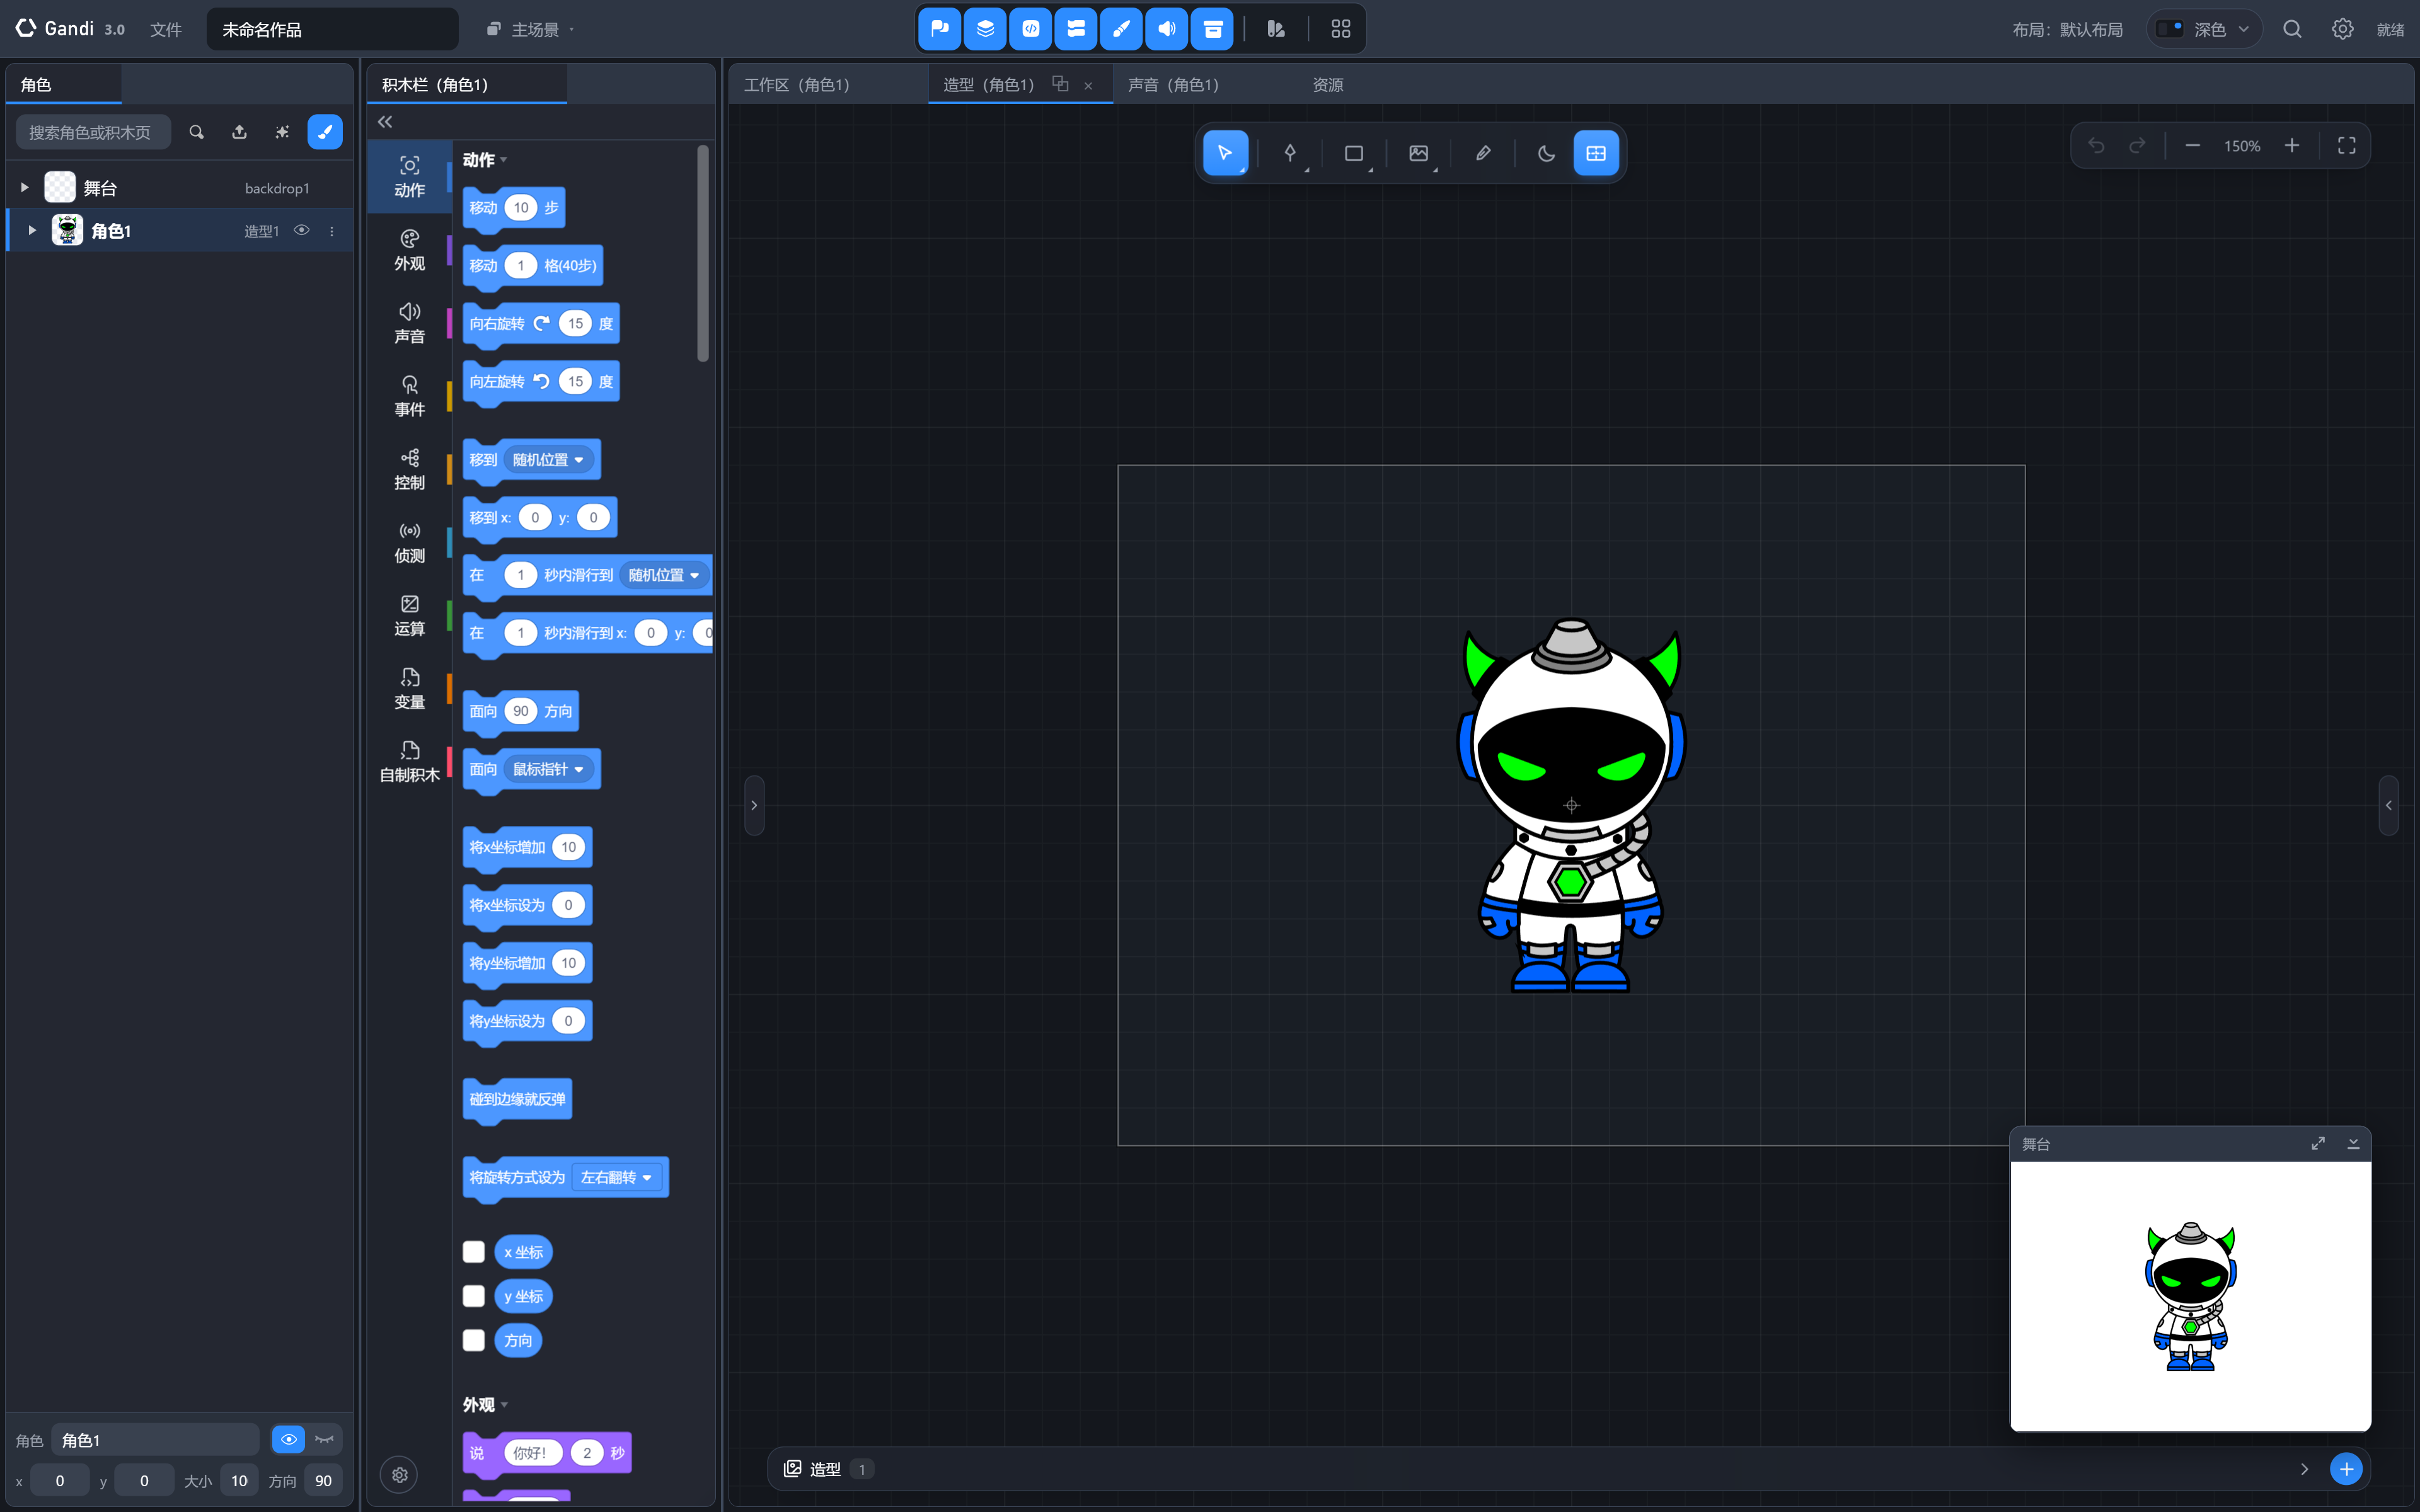This screenshot has height=1512, width=2420.
Task: Check the 方向 reporter checkbox
Action: 474,1340
